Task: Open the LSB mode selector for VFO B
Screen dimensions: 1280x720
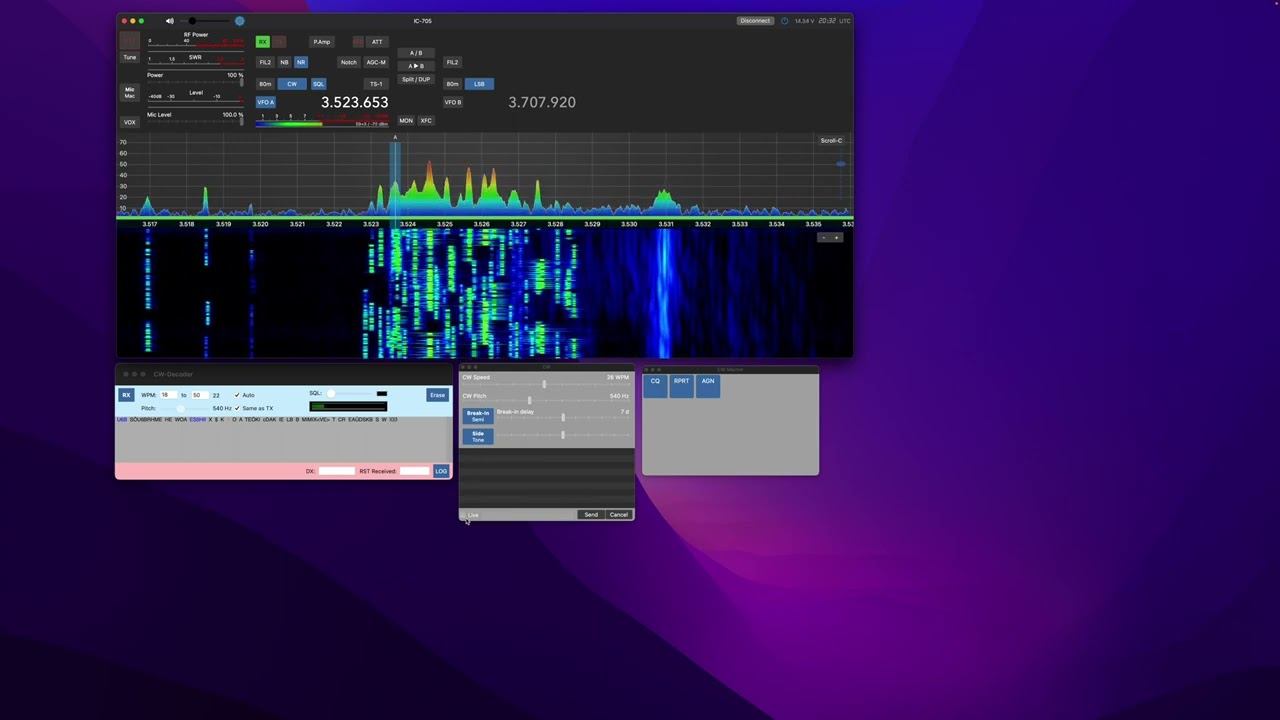Action: pyautogui.click(x=479, y=84)
